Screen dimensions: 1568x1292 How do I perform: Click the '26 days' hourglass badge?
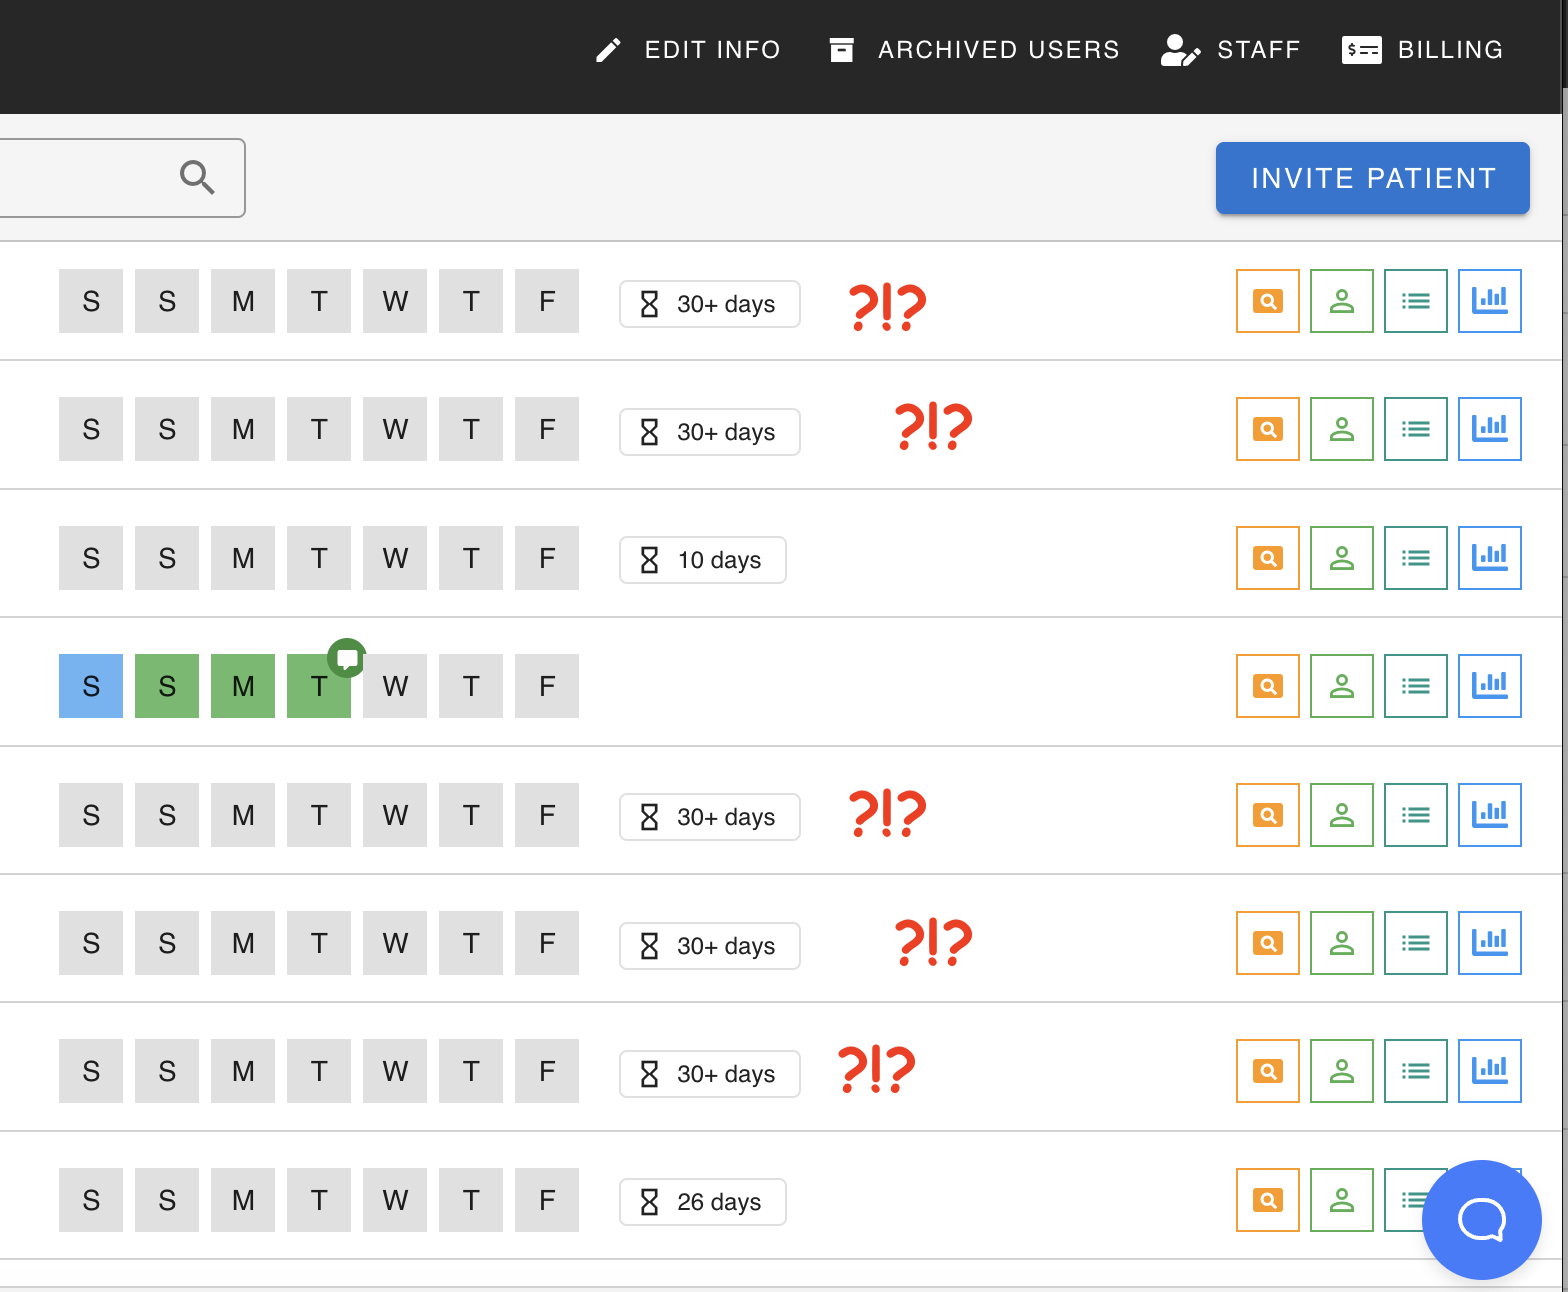click(x=703, y=1202)
